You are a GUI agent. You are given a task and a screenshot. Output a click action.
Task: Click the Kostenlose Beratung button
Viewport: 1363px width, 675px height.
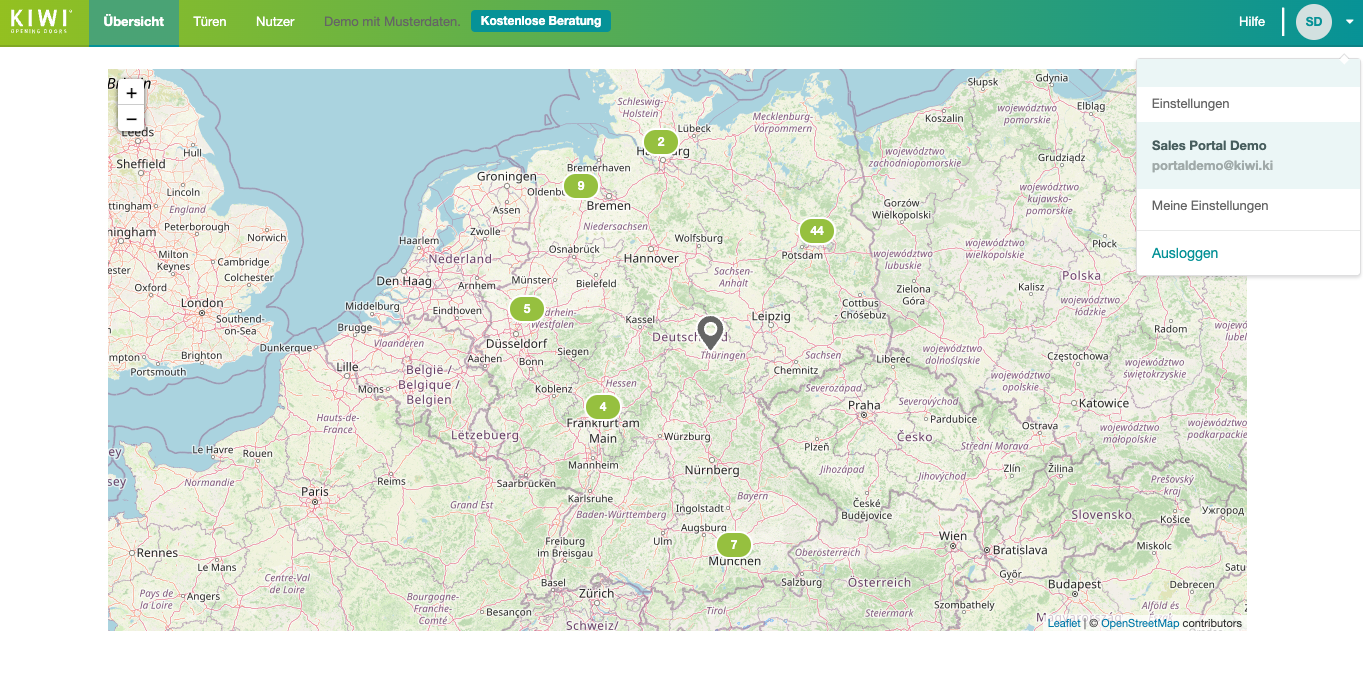[x=540, y=21]
